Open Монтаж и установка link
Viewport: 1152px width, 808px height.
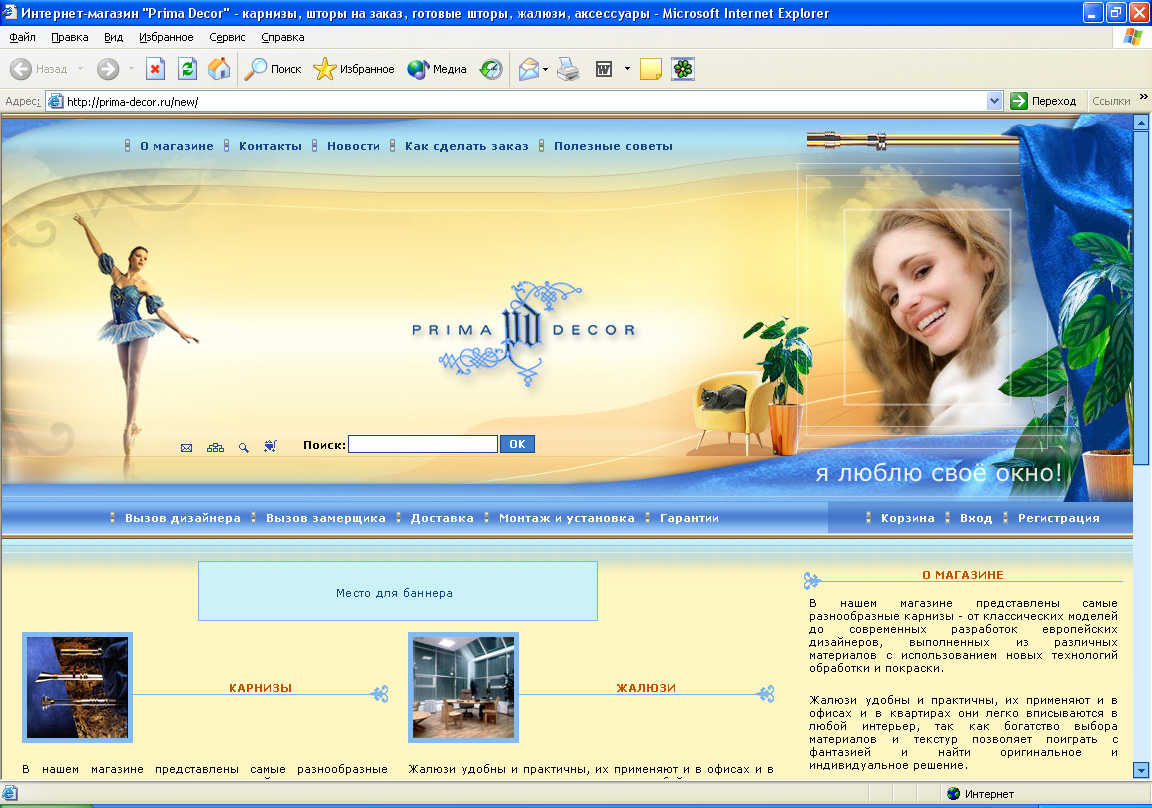566,518
